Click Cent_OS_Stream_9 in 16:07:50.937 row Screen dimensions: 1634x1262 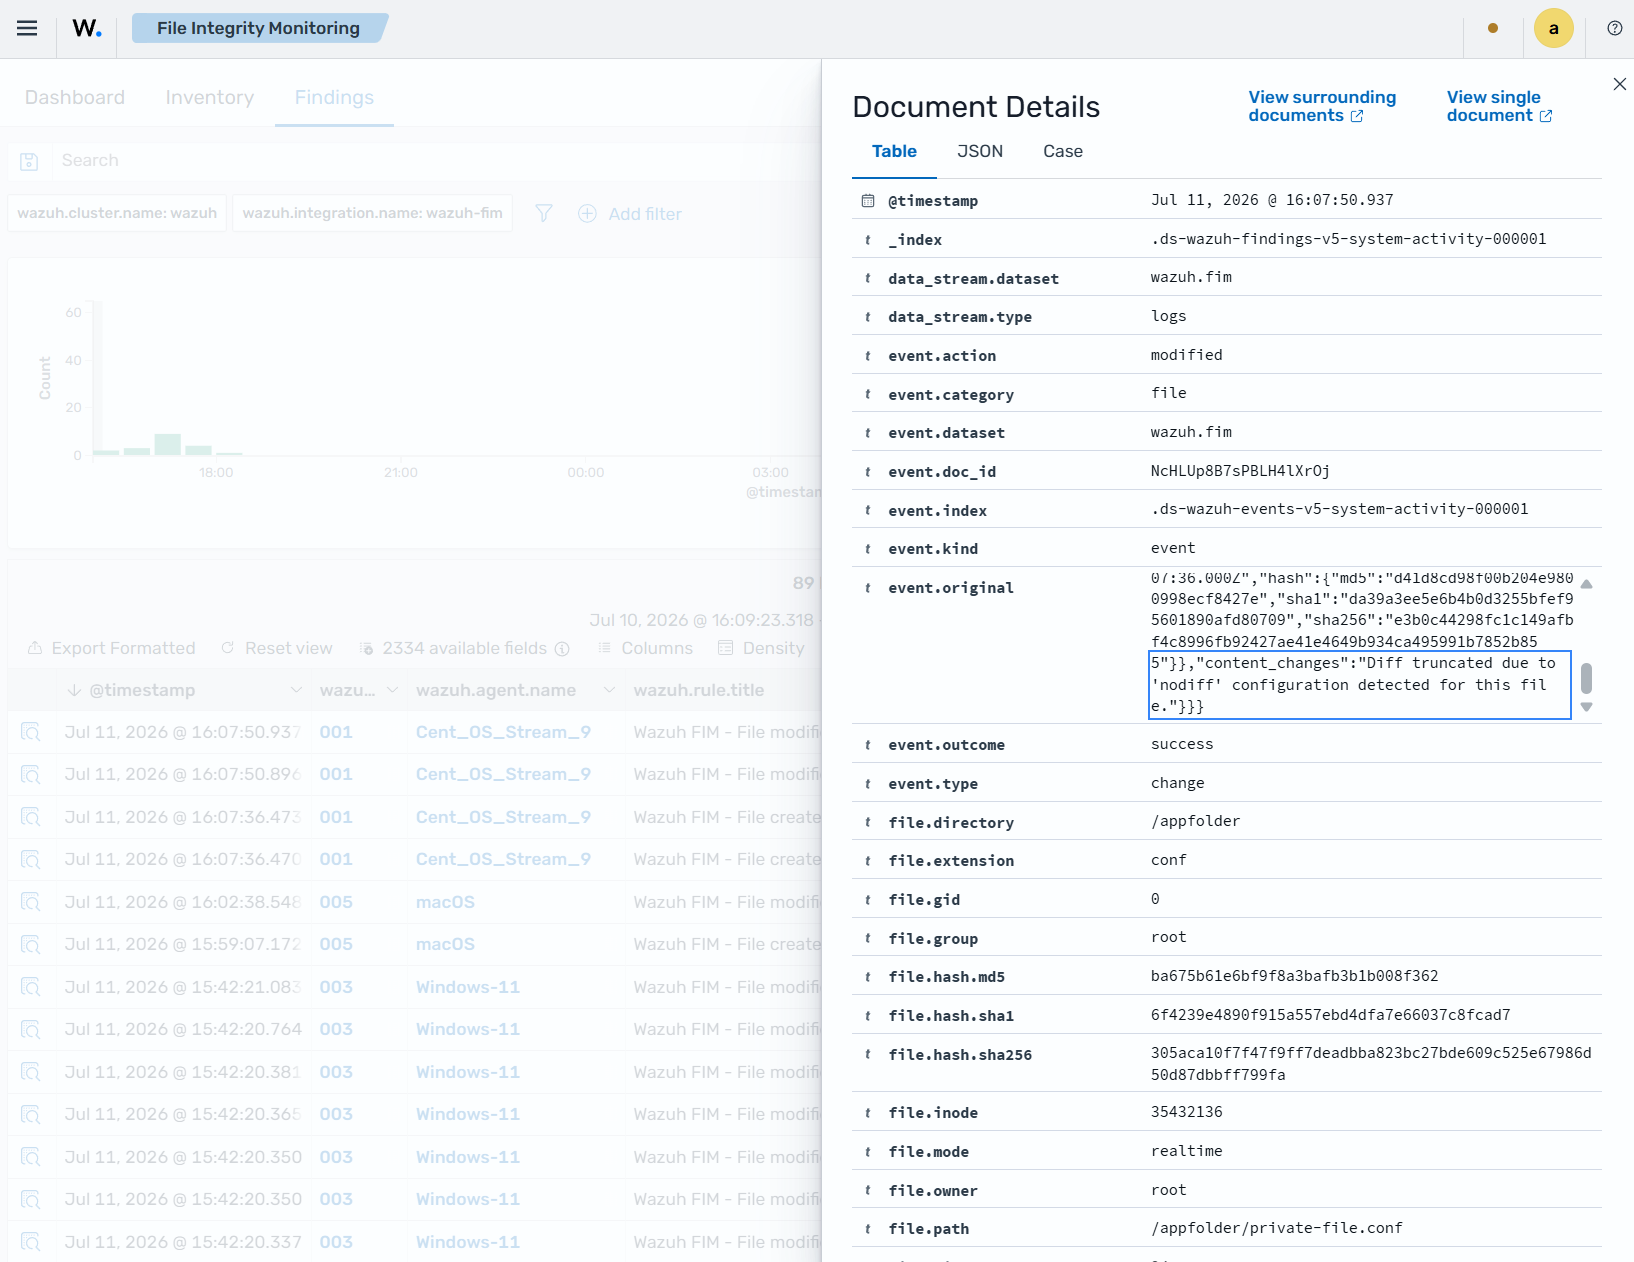pyautogui.click(x=503, y=732)
